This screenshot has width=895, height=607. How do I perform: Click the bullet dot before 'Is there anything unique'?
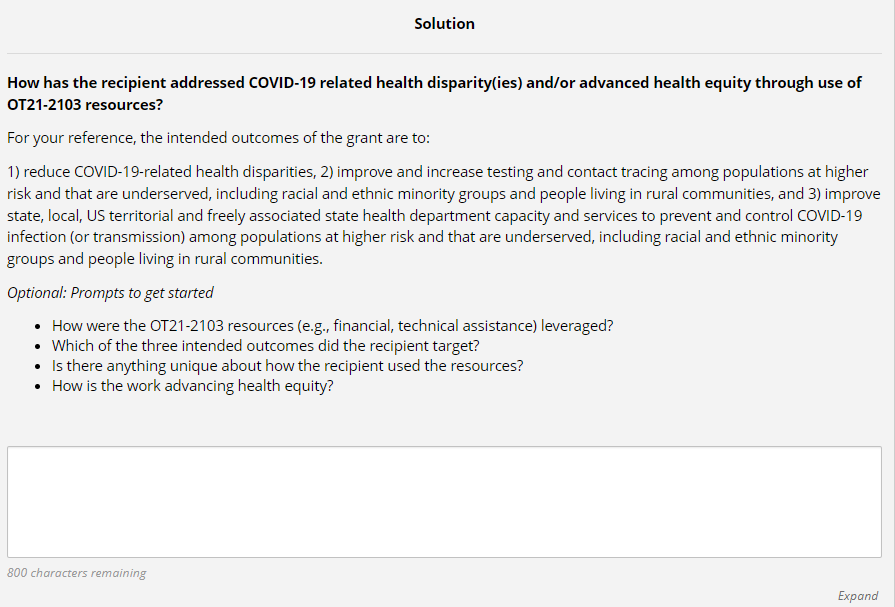point(37,367)
